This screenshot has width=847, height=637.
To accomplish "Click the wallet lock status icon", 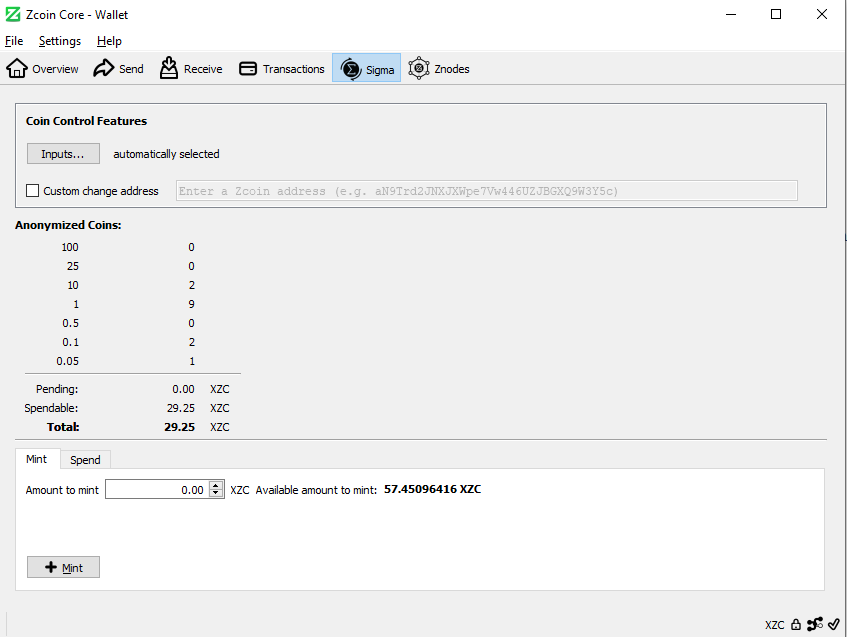I will coord(796,625).
